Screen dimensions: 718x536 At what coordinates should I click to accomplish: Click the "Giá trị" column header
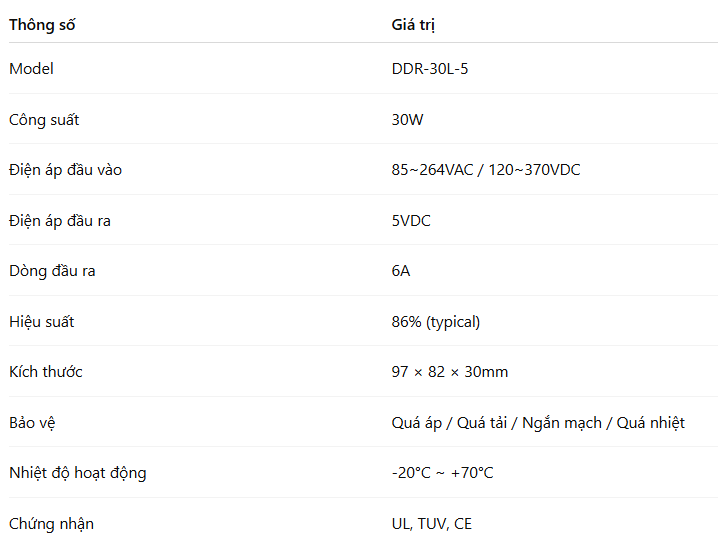[x=413, y=24]
